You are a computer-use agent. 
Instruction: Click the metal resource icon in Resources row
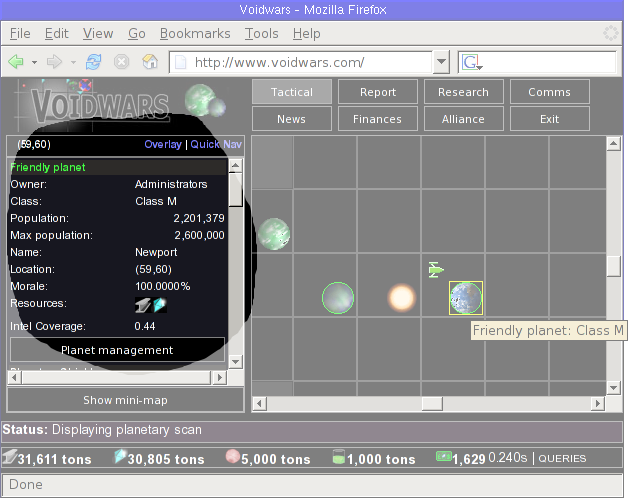tap(143, 305)
